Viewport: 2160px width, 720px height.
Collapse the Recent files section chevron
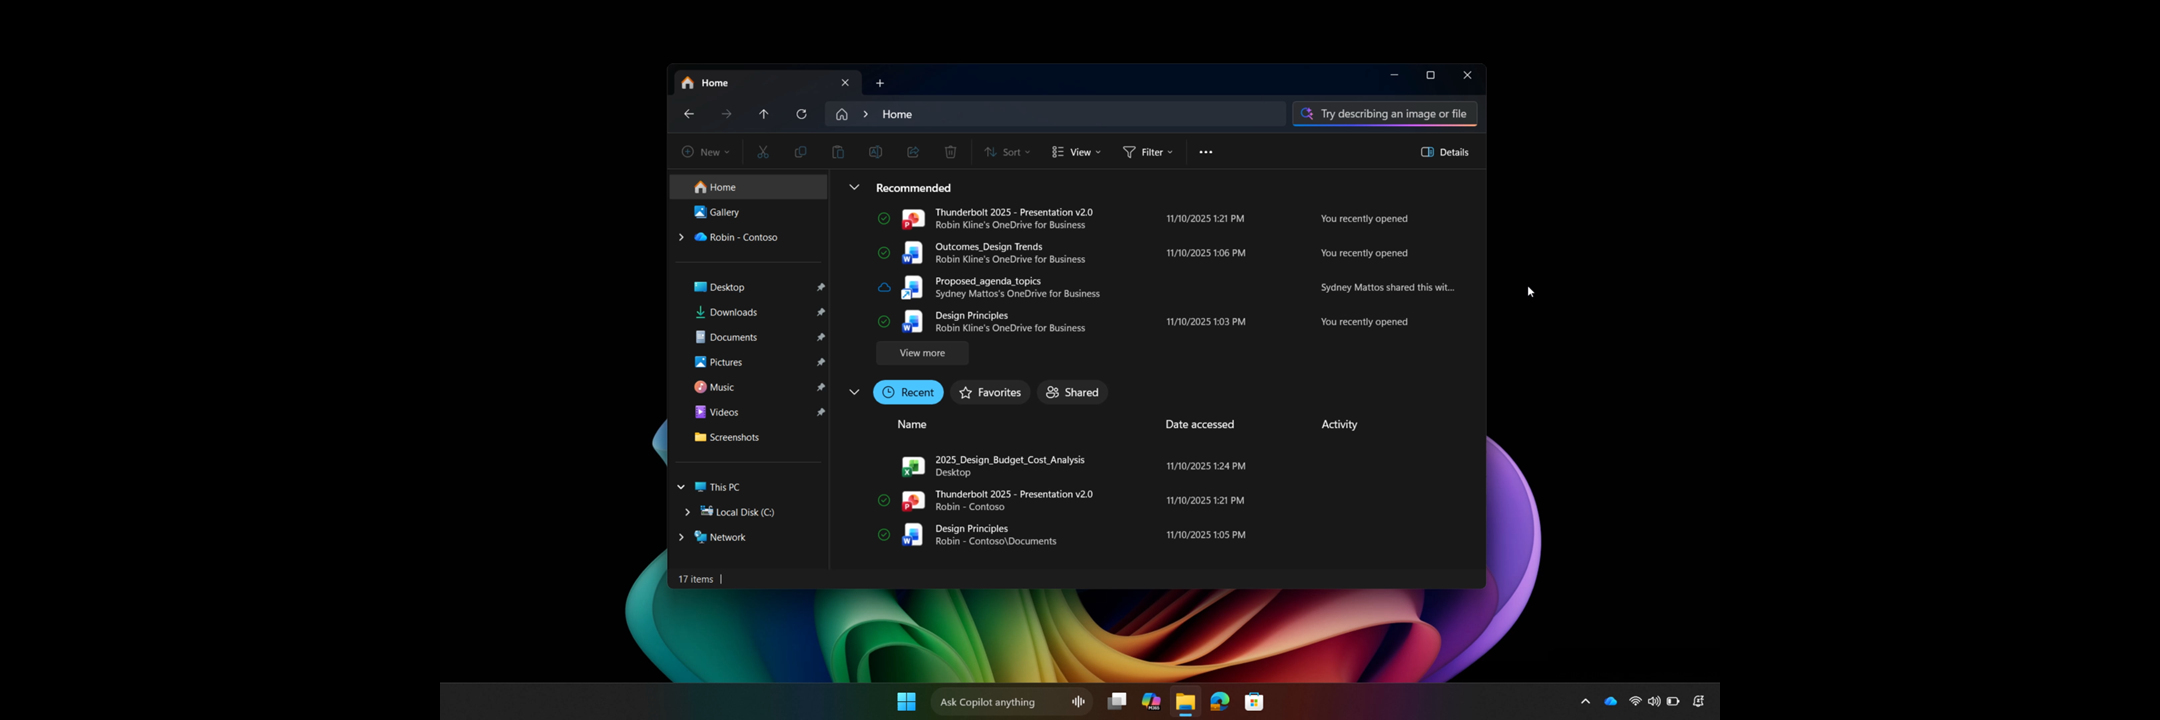[854, 392]
